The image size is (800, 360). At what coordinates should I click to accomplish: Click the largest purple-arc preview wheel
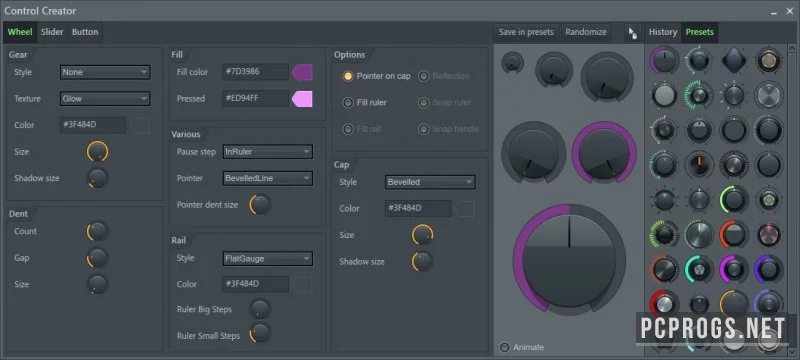point(569,260)
